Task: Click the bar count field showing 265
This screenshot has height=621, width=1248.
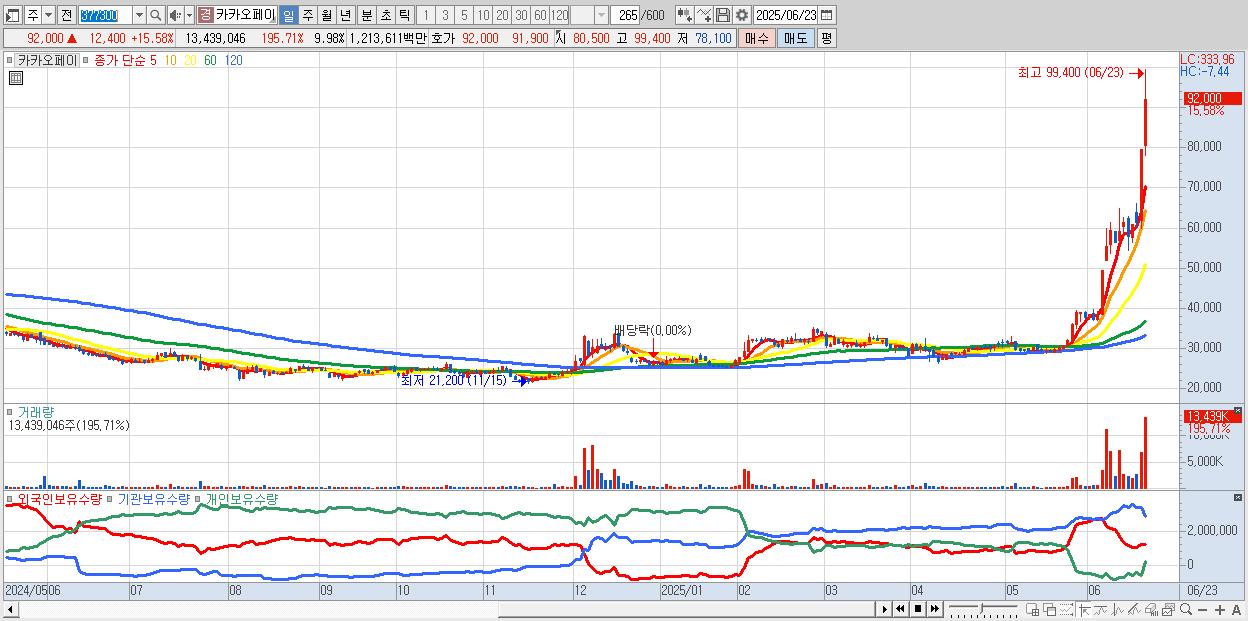Action: (626, 15)
